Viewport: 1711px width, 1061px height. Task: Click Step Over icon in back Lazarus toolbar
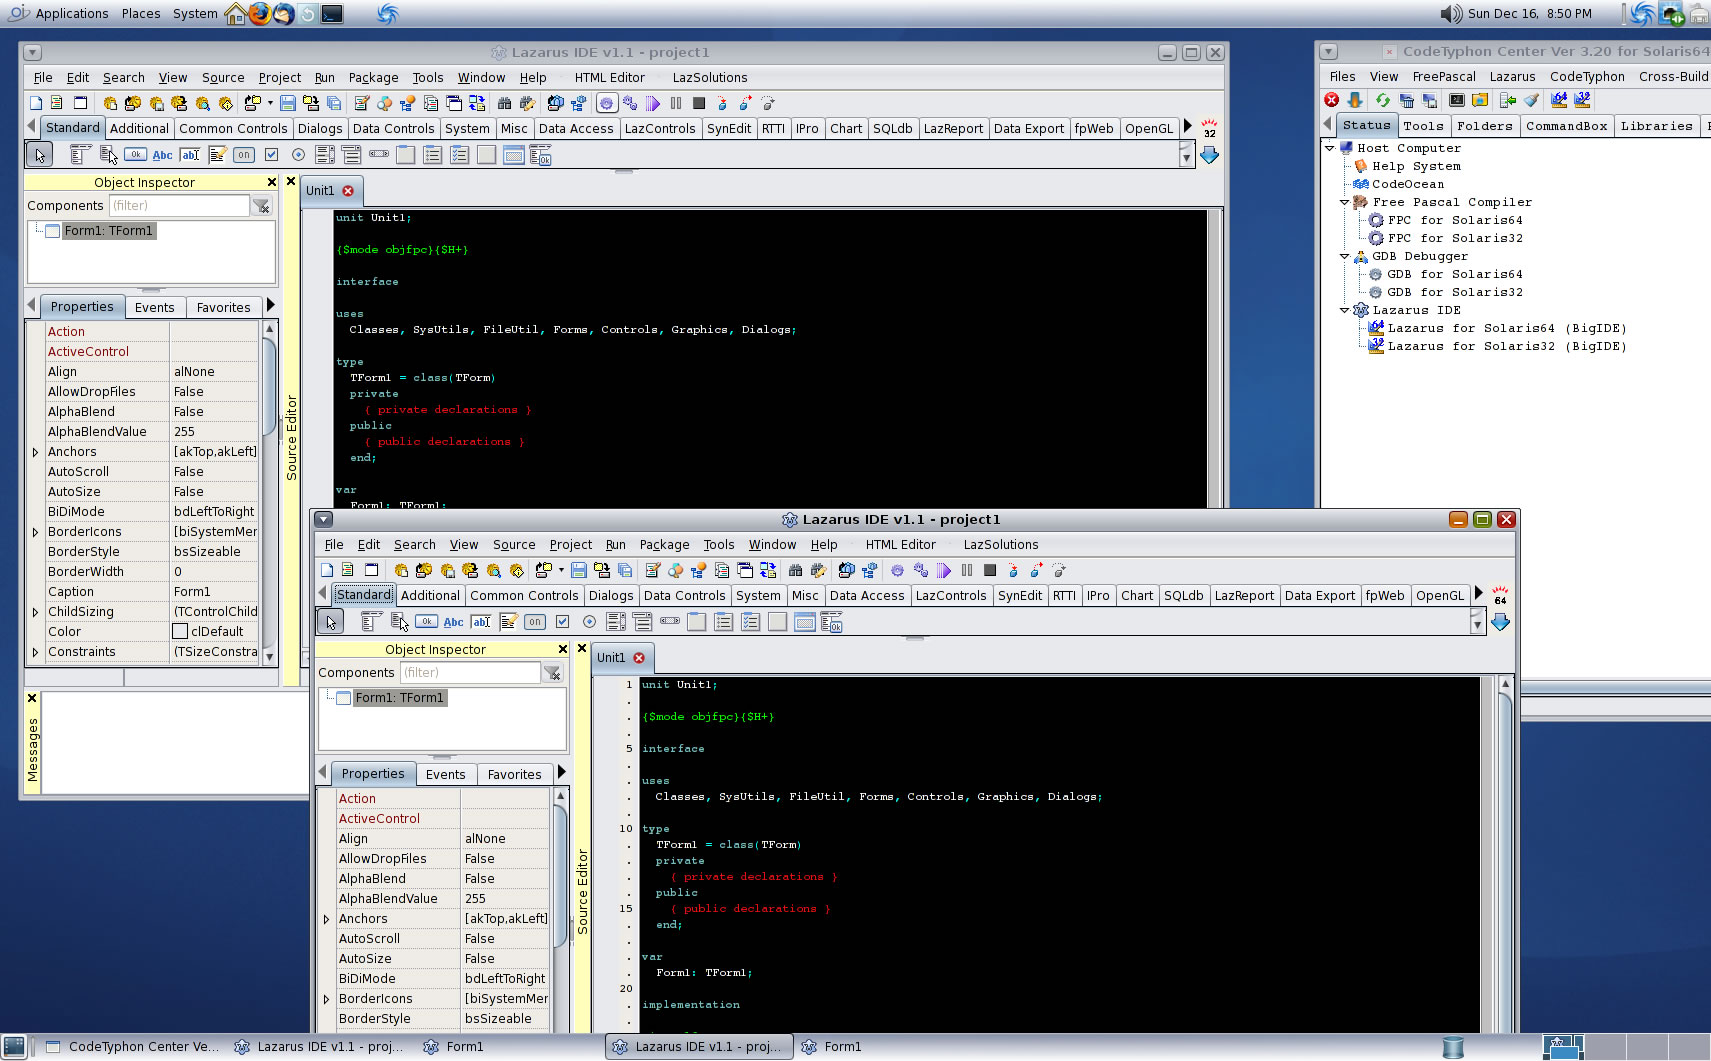coord(745,103)
